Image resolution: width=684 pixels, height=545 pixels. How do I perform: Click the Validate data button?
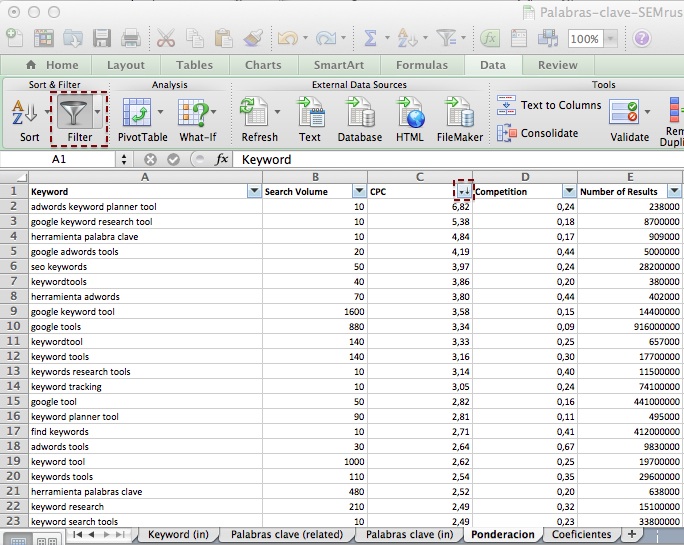pos(629,120)
